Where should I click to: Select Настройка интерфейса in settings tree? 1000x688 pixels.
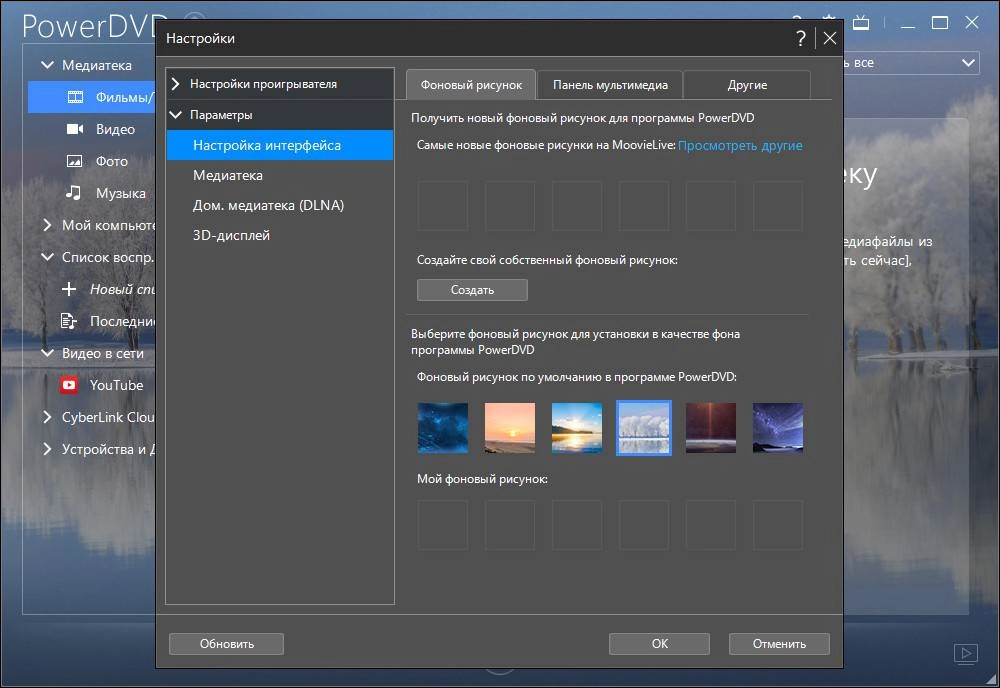pos(279,145)
